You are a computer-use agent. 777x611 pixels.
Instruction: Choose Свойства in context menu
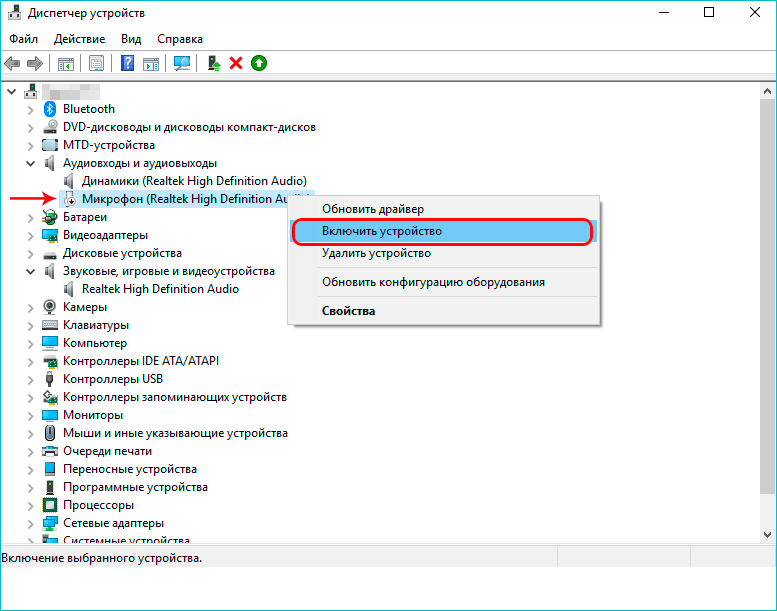(444, 311)
